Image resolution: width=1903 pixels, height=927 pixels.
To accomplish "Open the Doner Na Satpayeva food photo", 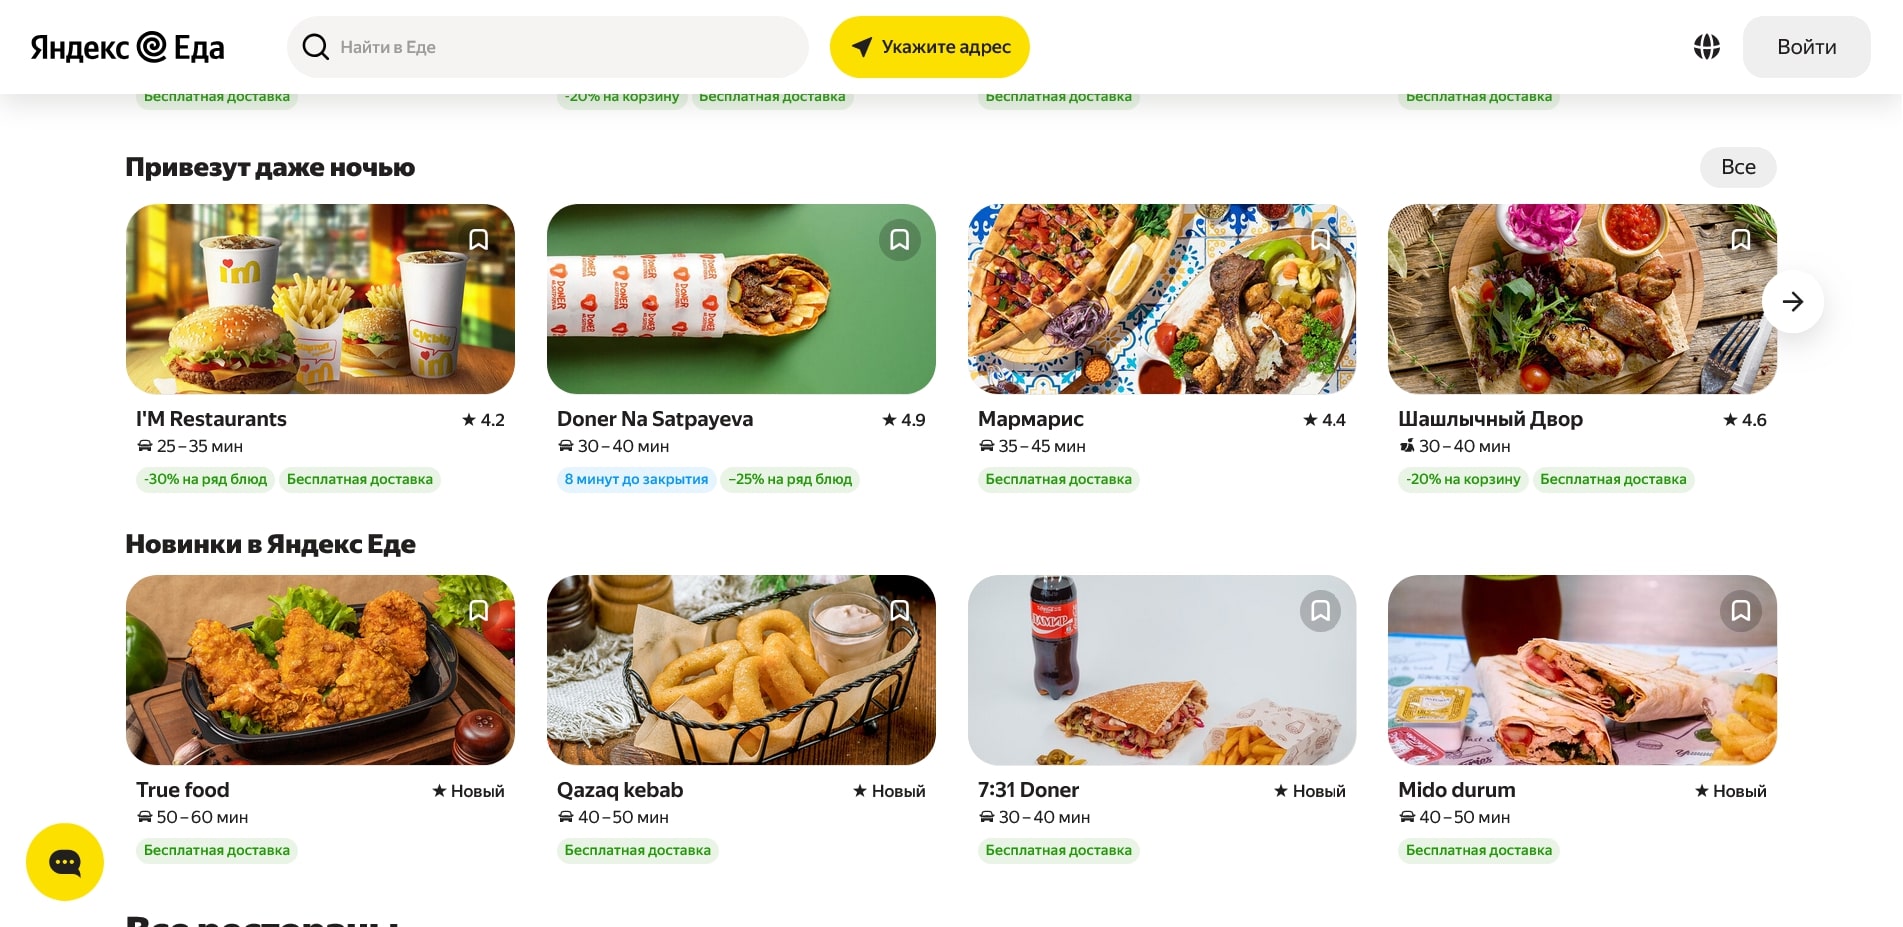I will [741, 299].
